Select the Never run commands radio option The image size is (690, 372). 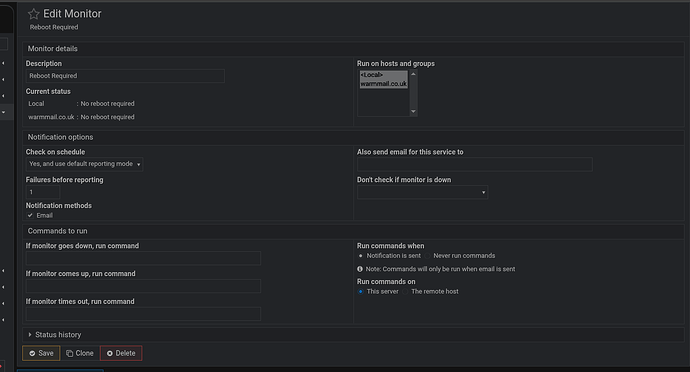click(x=427, y=256)
